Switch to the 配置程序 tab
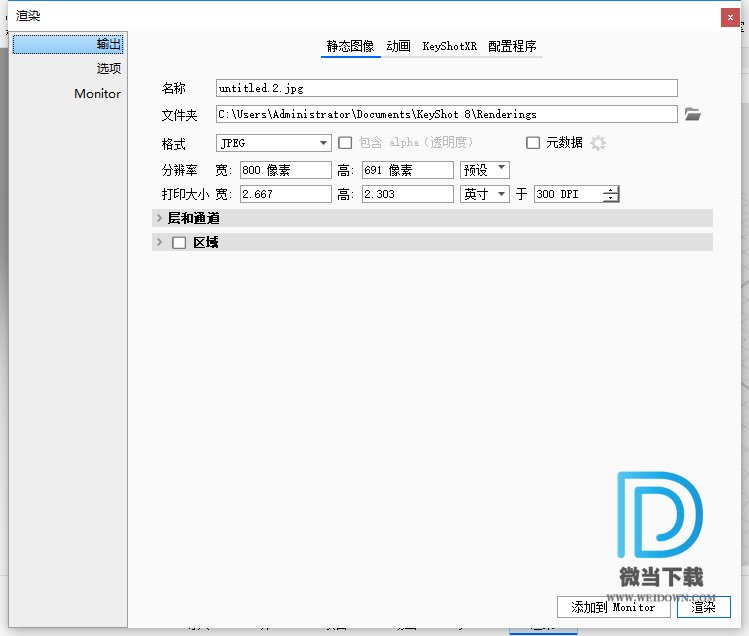This screenshot has width=749, height=636. pos(512,46)
